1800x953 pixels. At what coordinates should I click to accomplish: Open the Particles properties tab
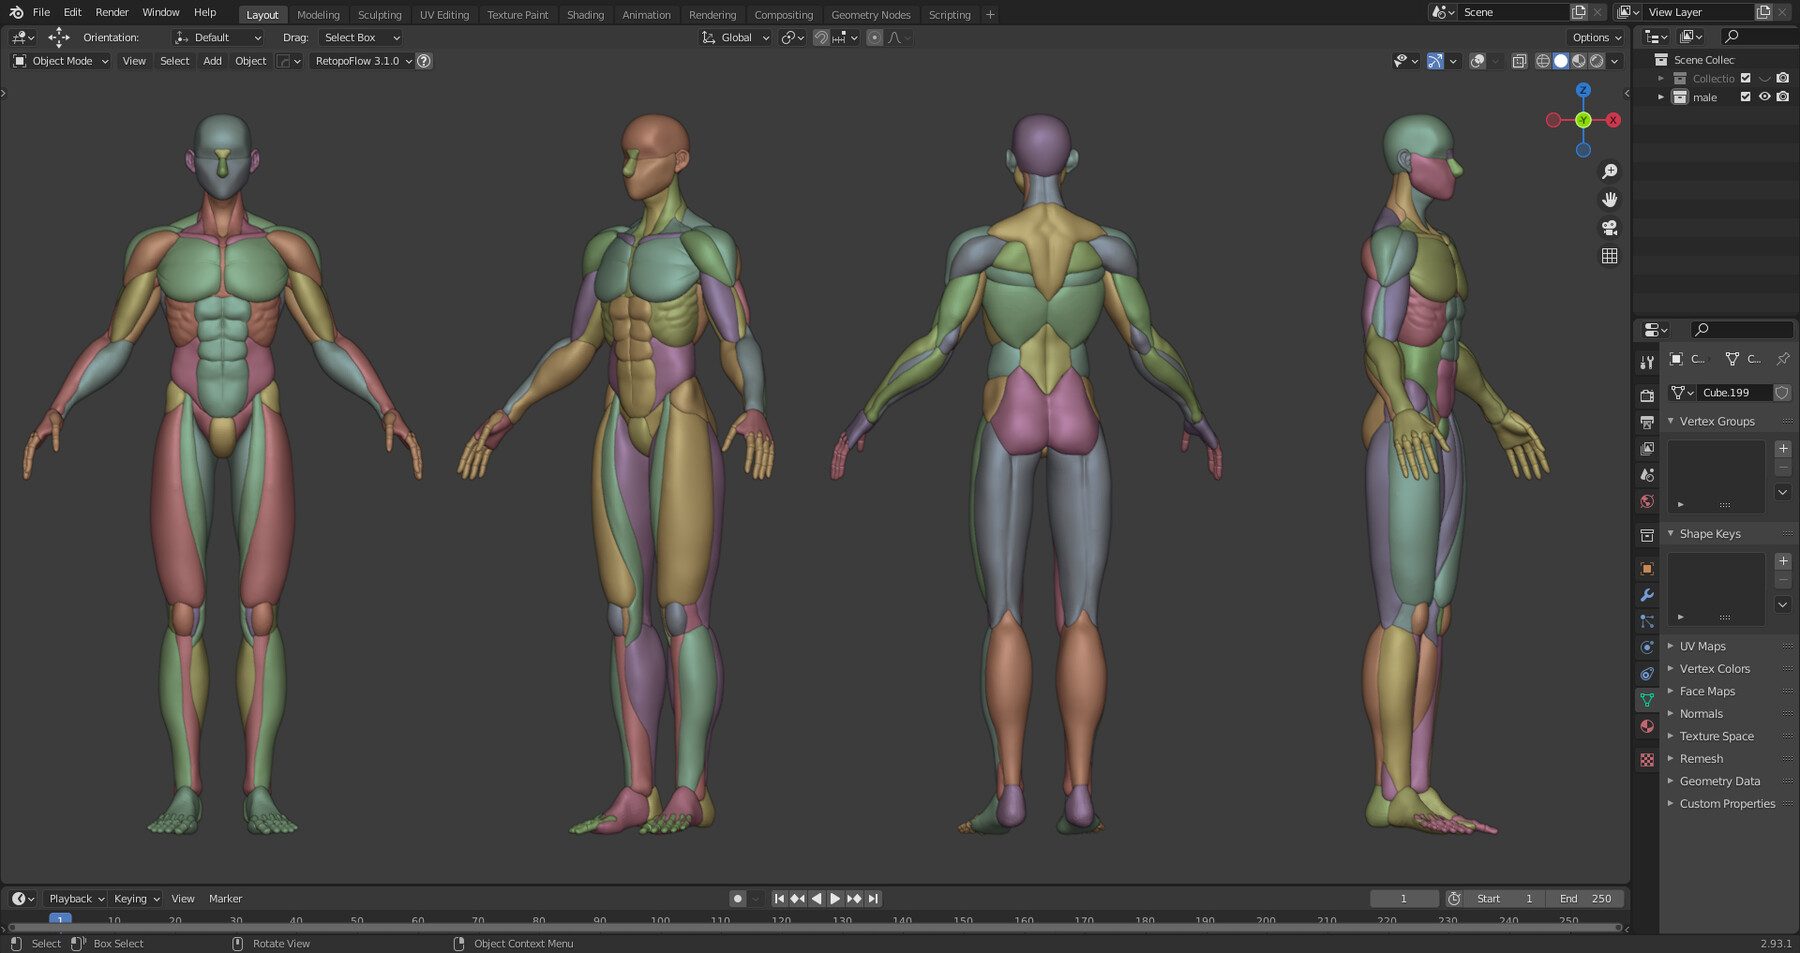pos(1647,621)
